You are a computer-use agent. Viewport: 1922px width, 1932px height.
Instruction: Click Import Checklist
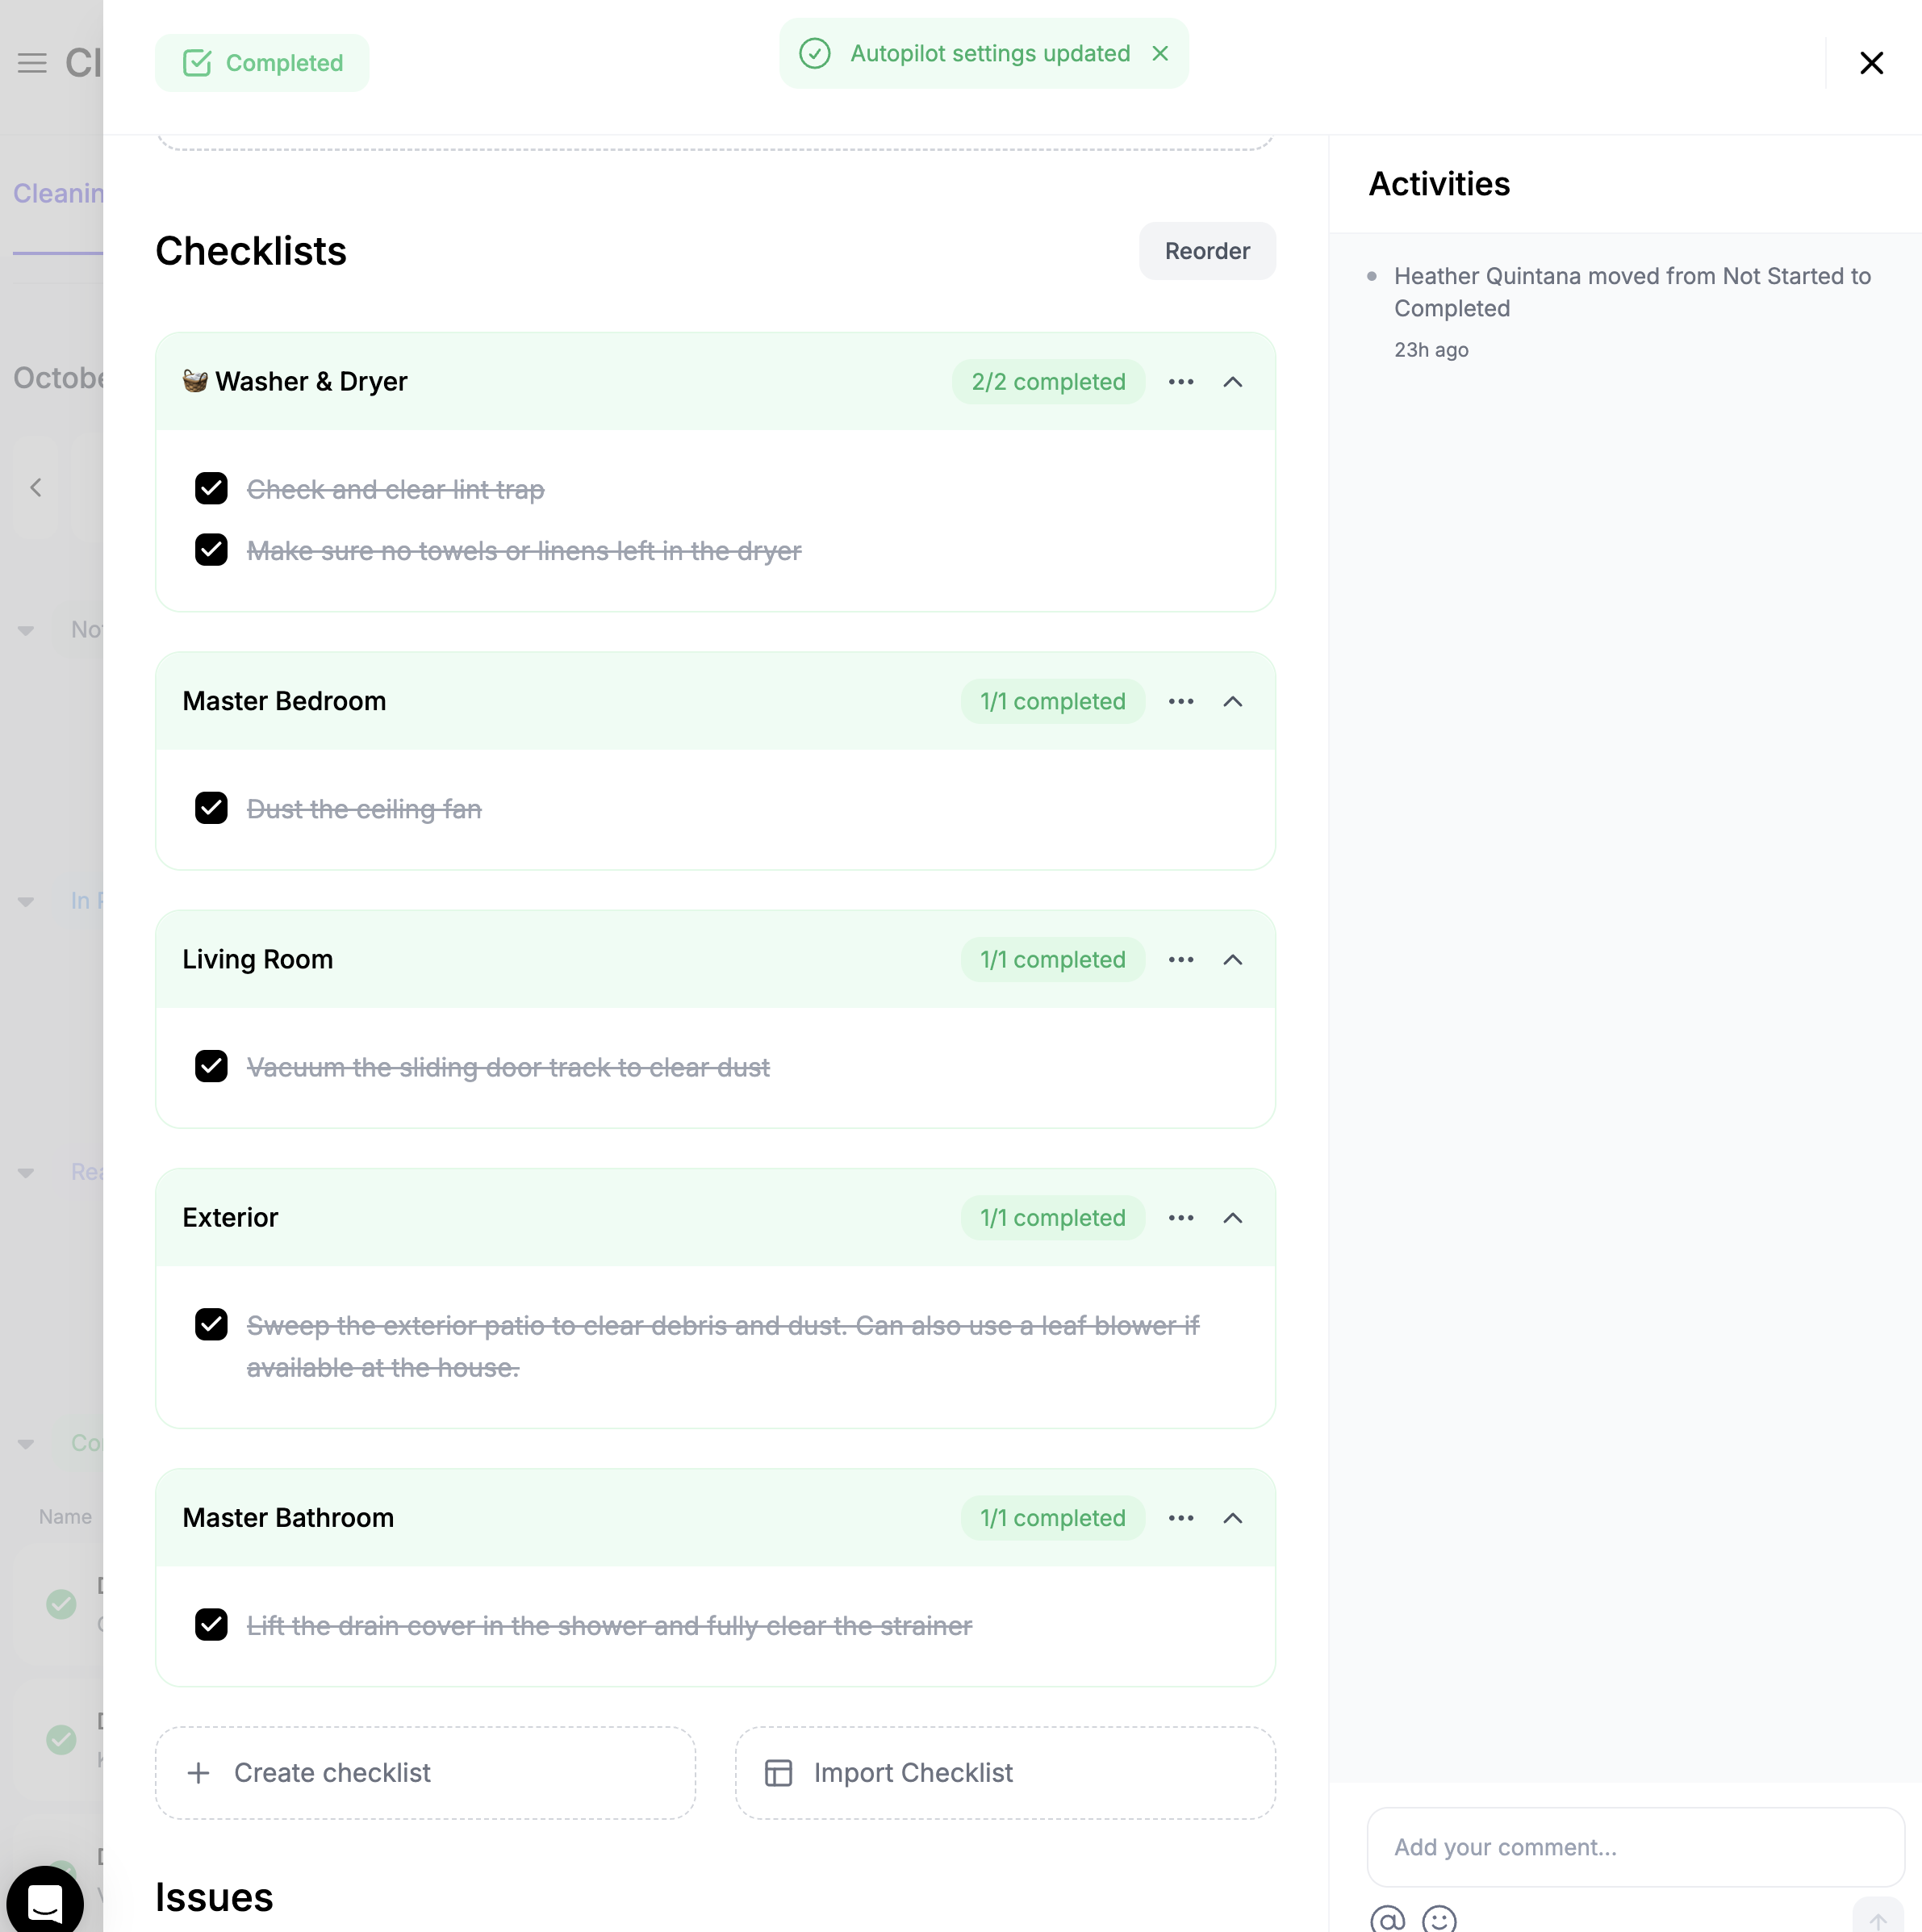pos(1005,1773)
